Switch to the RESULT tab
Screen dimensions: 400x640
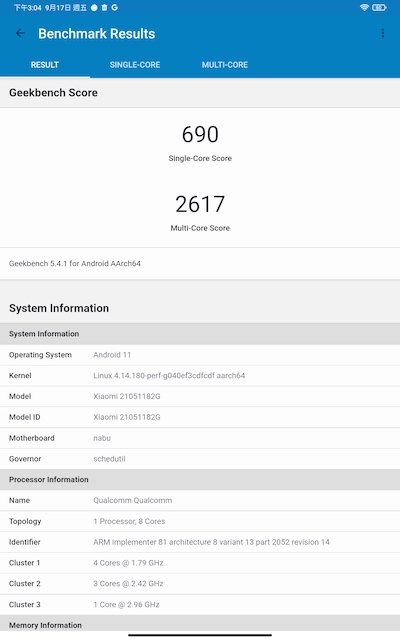tap(45, 65)
